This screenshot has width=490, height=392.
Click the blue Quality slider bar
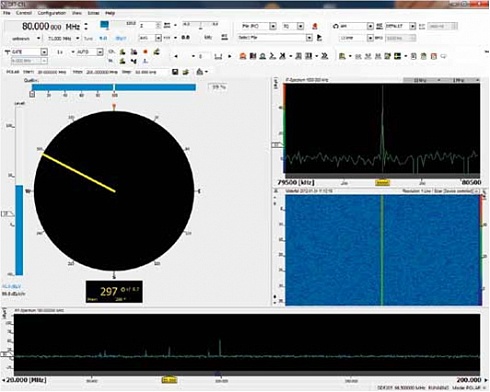click(x=114, y=87)
